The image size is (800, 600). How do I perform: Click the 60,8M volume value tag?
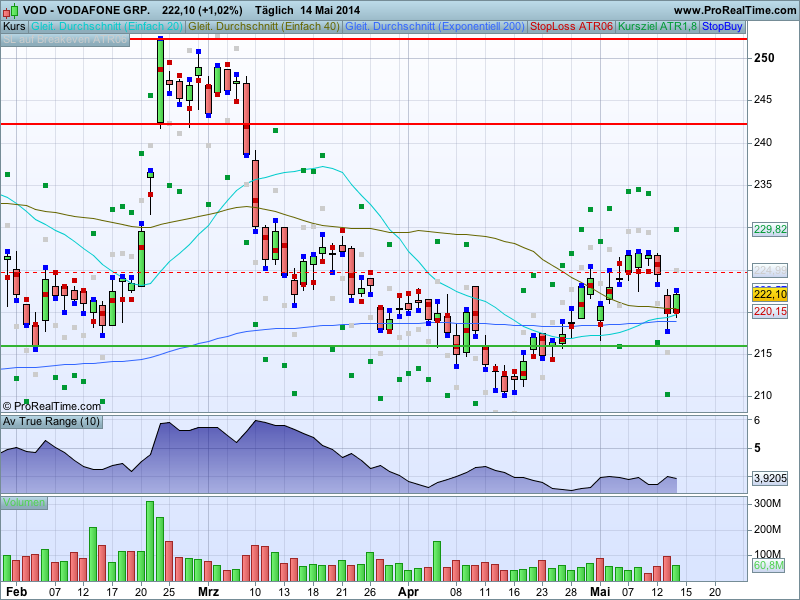click(x=768, y=565)
